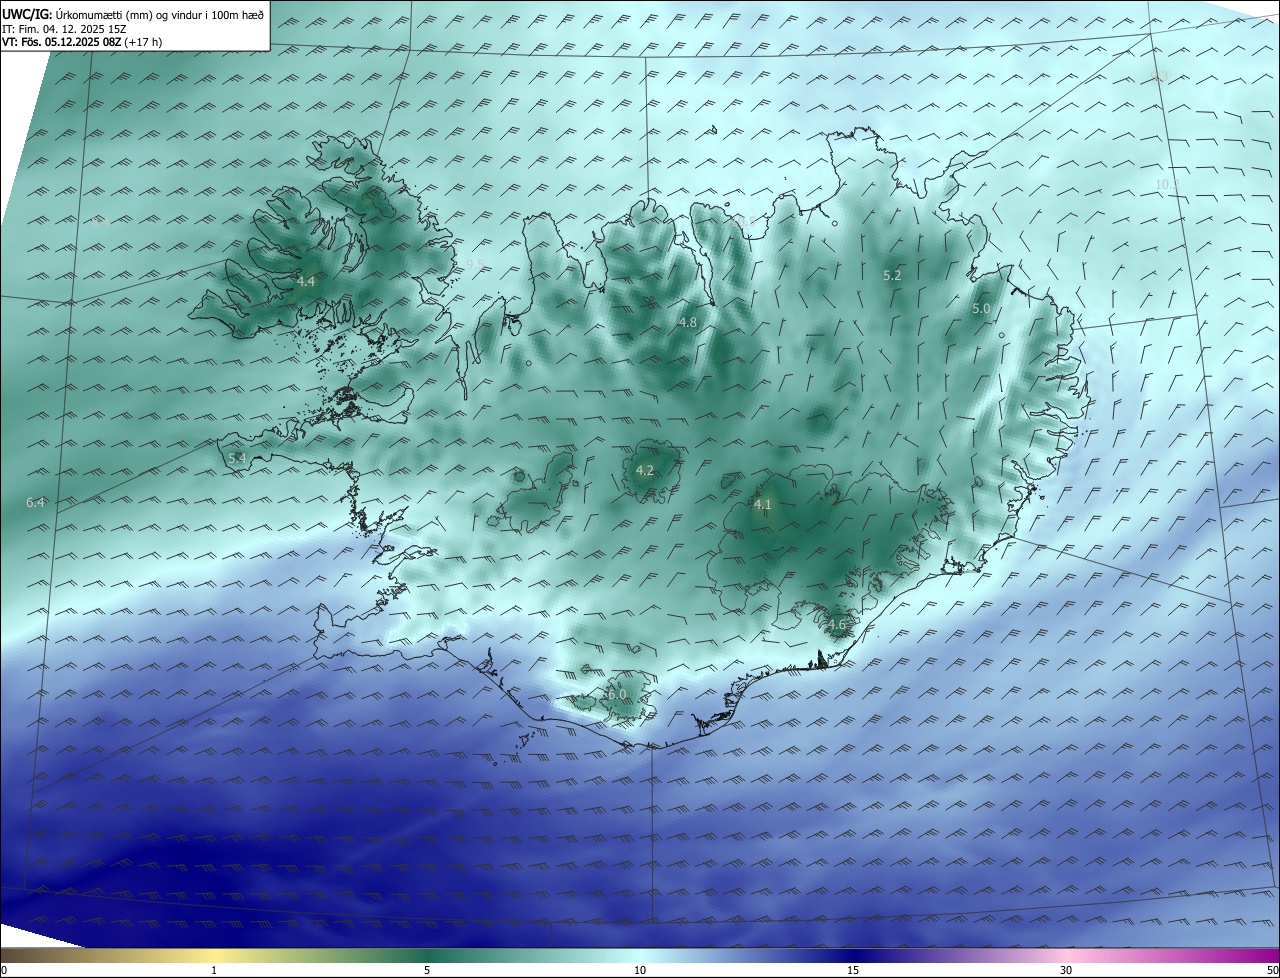Click the 6.4 value near the left edge

(x=36, y=502)
